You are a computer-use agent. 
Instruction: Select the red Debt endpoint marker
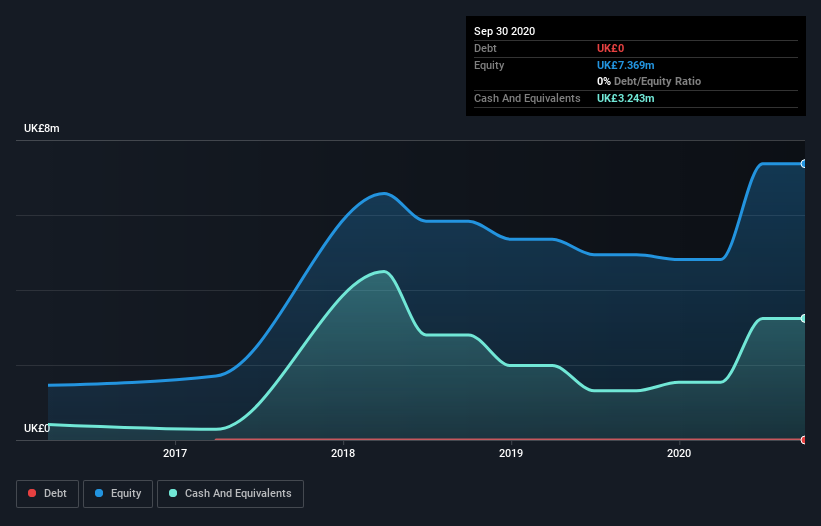(804, 440)
